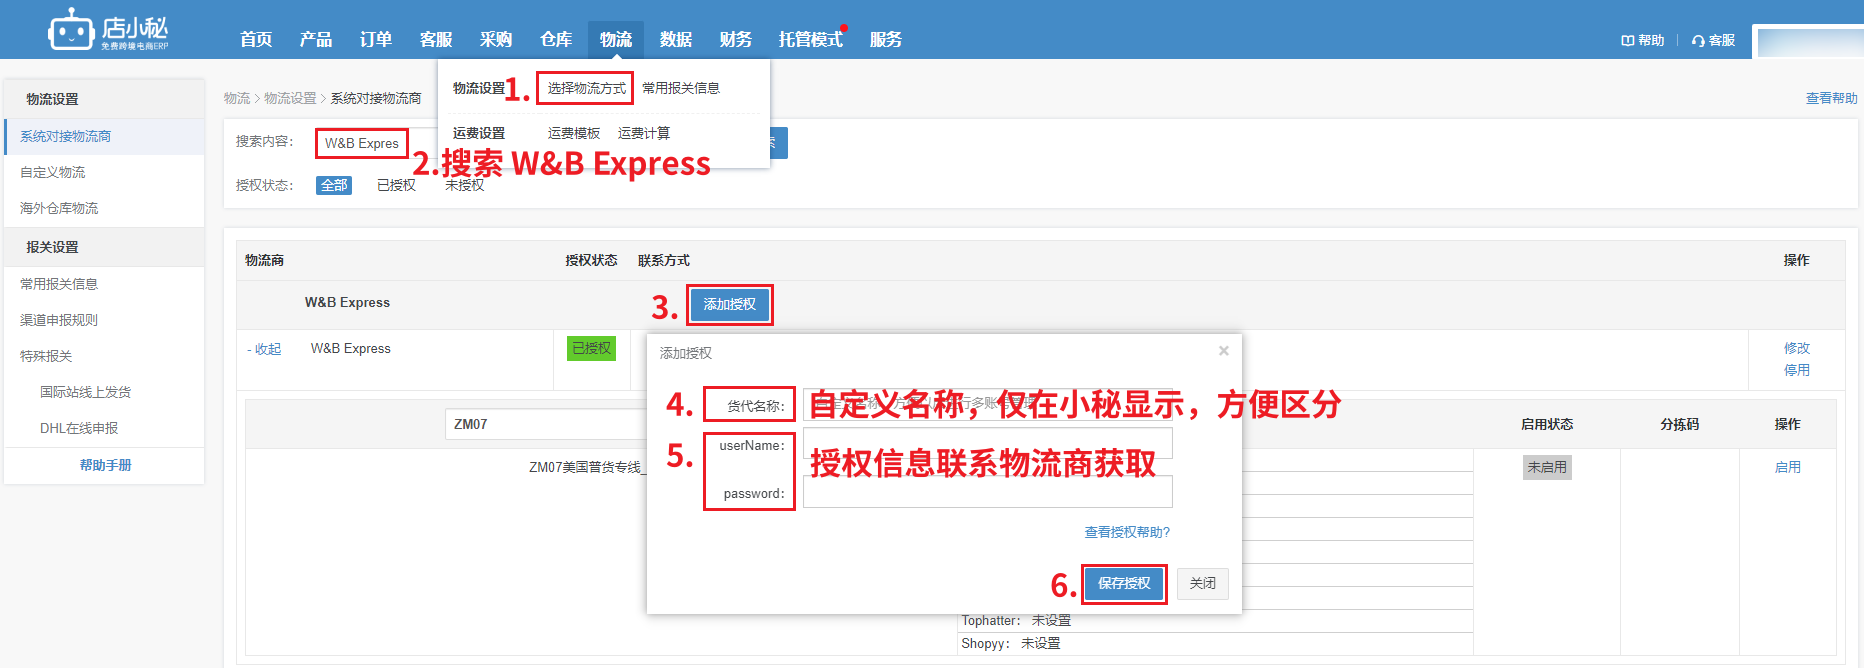Open the 托管模式 menu
The width and height of the screenshot is (1864, 668).
(811, 39)
